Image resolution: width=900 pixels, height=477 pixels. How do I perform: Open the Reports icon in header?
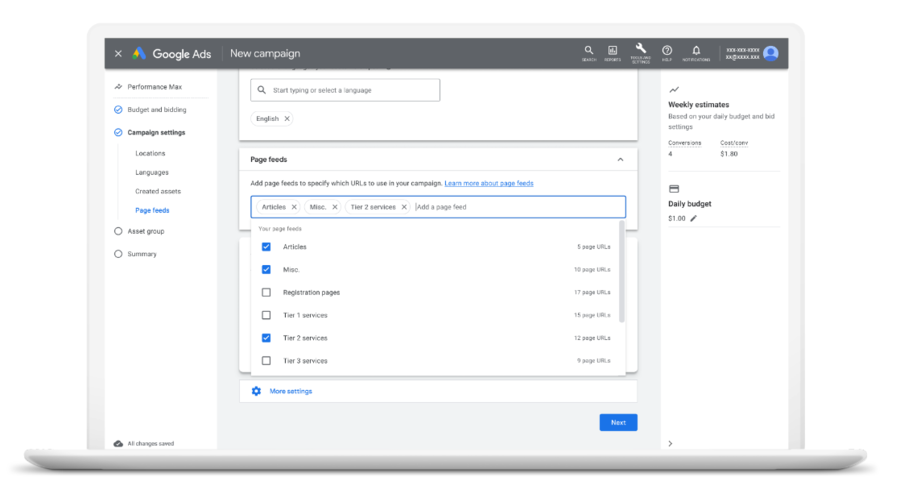point(613,51)
